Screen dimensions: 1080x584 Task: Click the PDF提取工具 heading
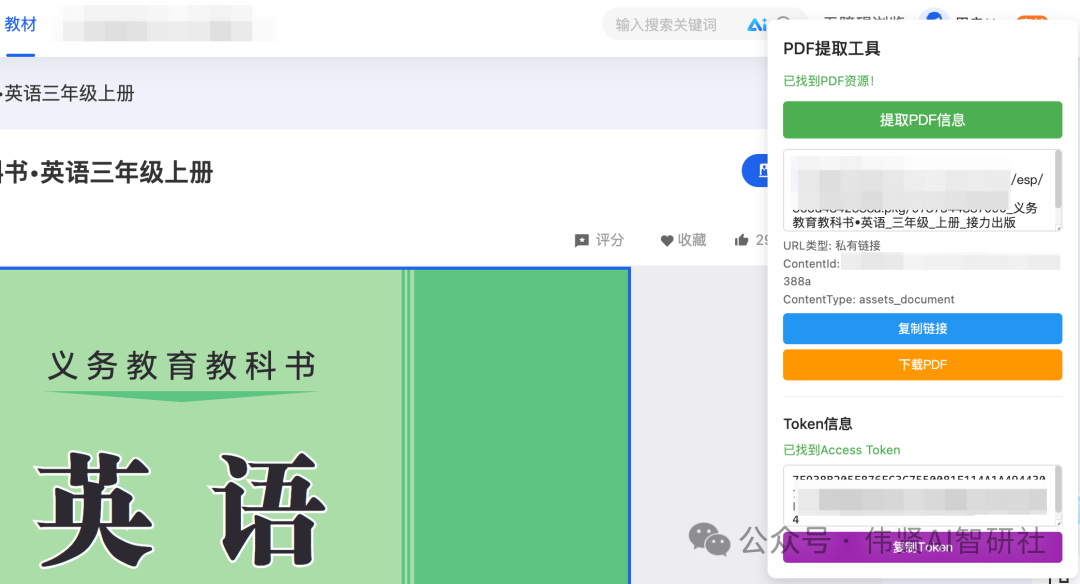831,49
